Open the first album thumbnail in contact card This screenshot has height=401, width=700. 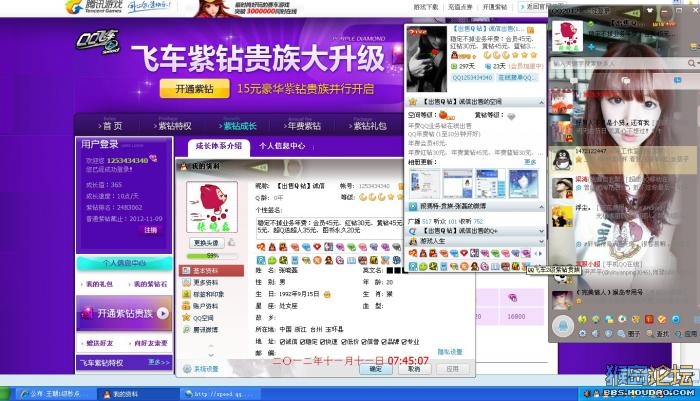tap(424, 184)
